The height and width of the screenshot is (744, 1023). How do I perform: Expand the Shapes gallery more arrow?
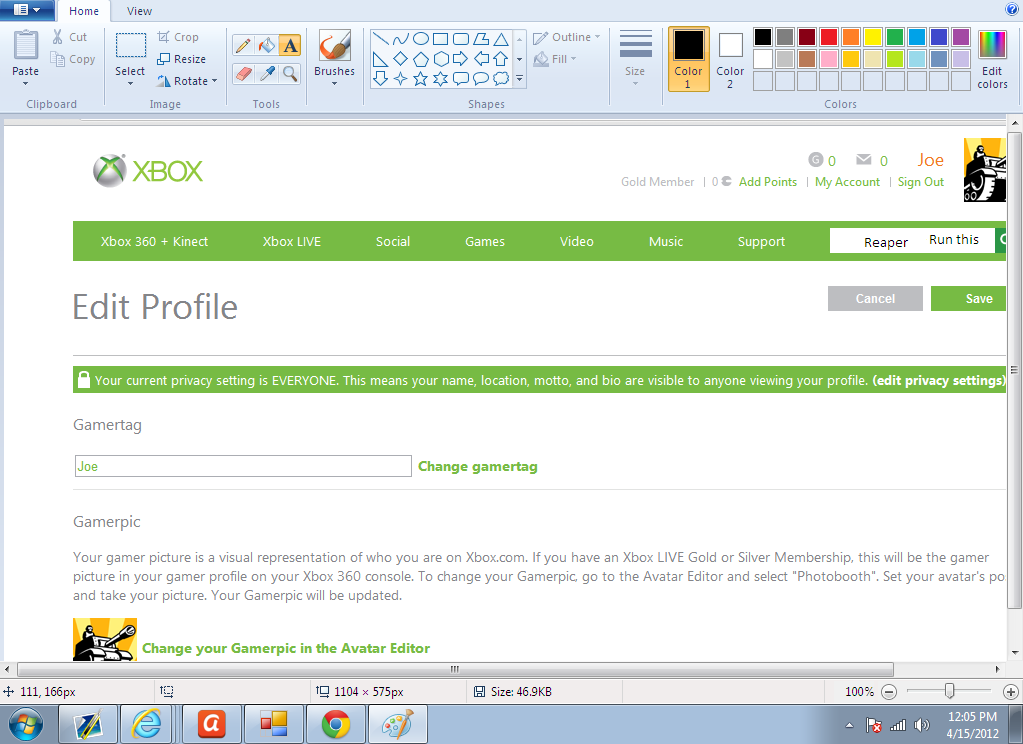[519, 79]
